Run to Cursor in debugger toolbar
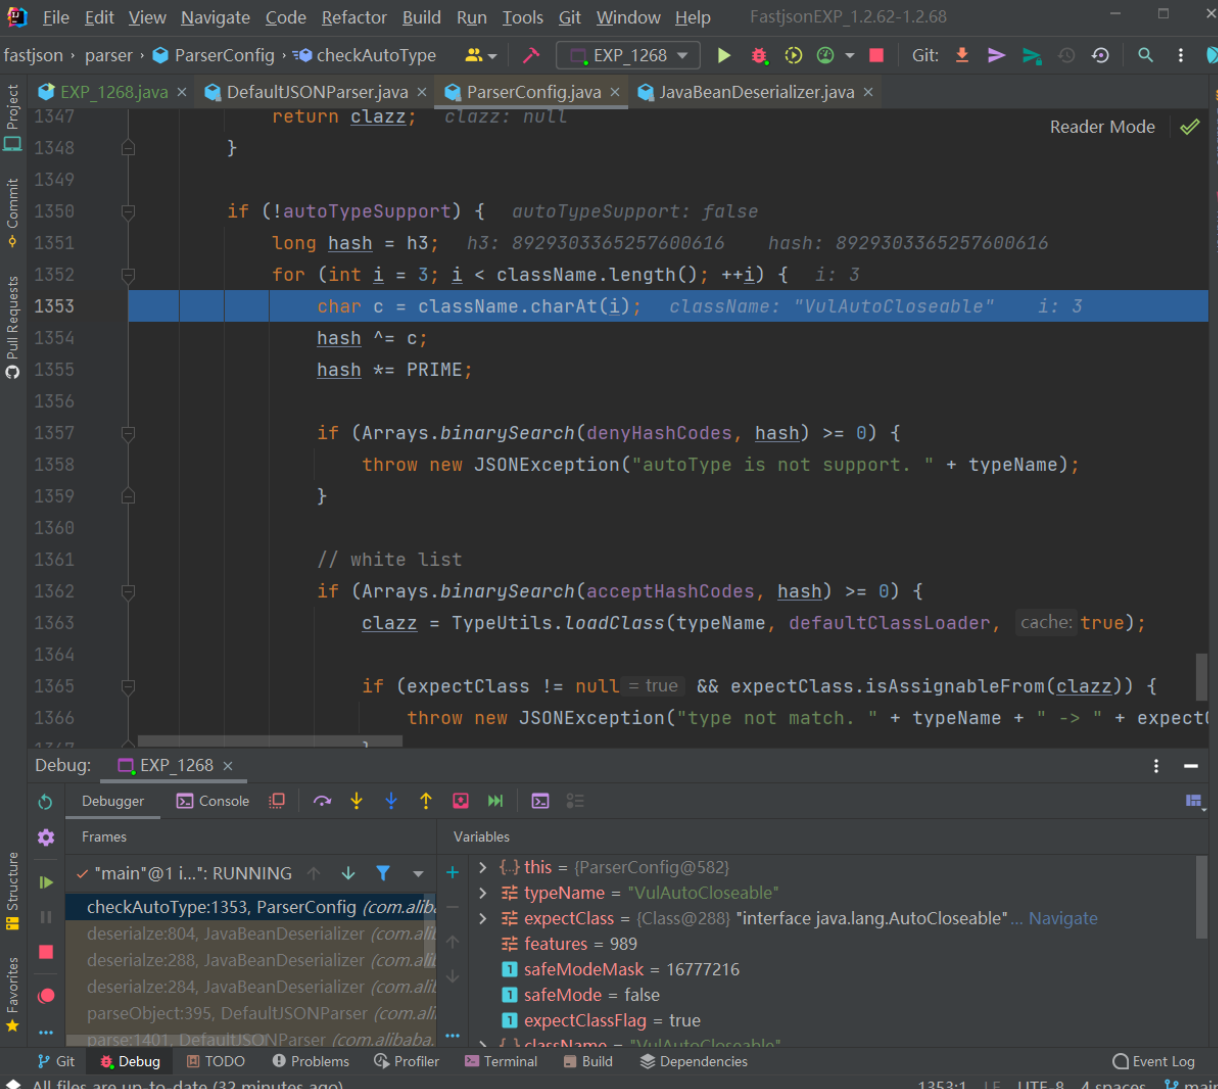1218x1089 pixels. click(495, 801)
